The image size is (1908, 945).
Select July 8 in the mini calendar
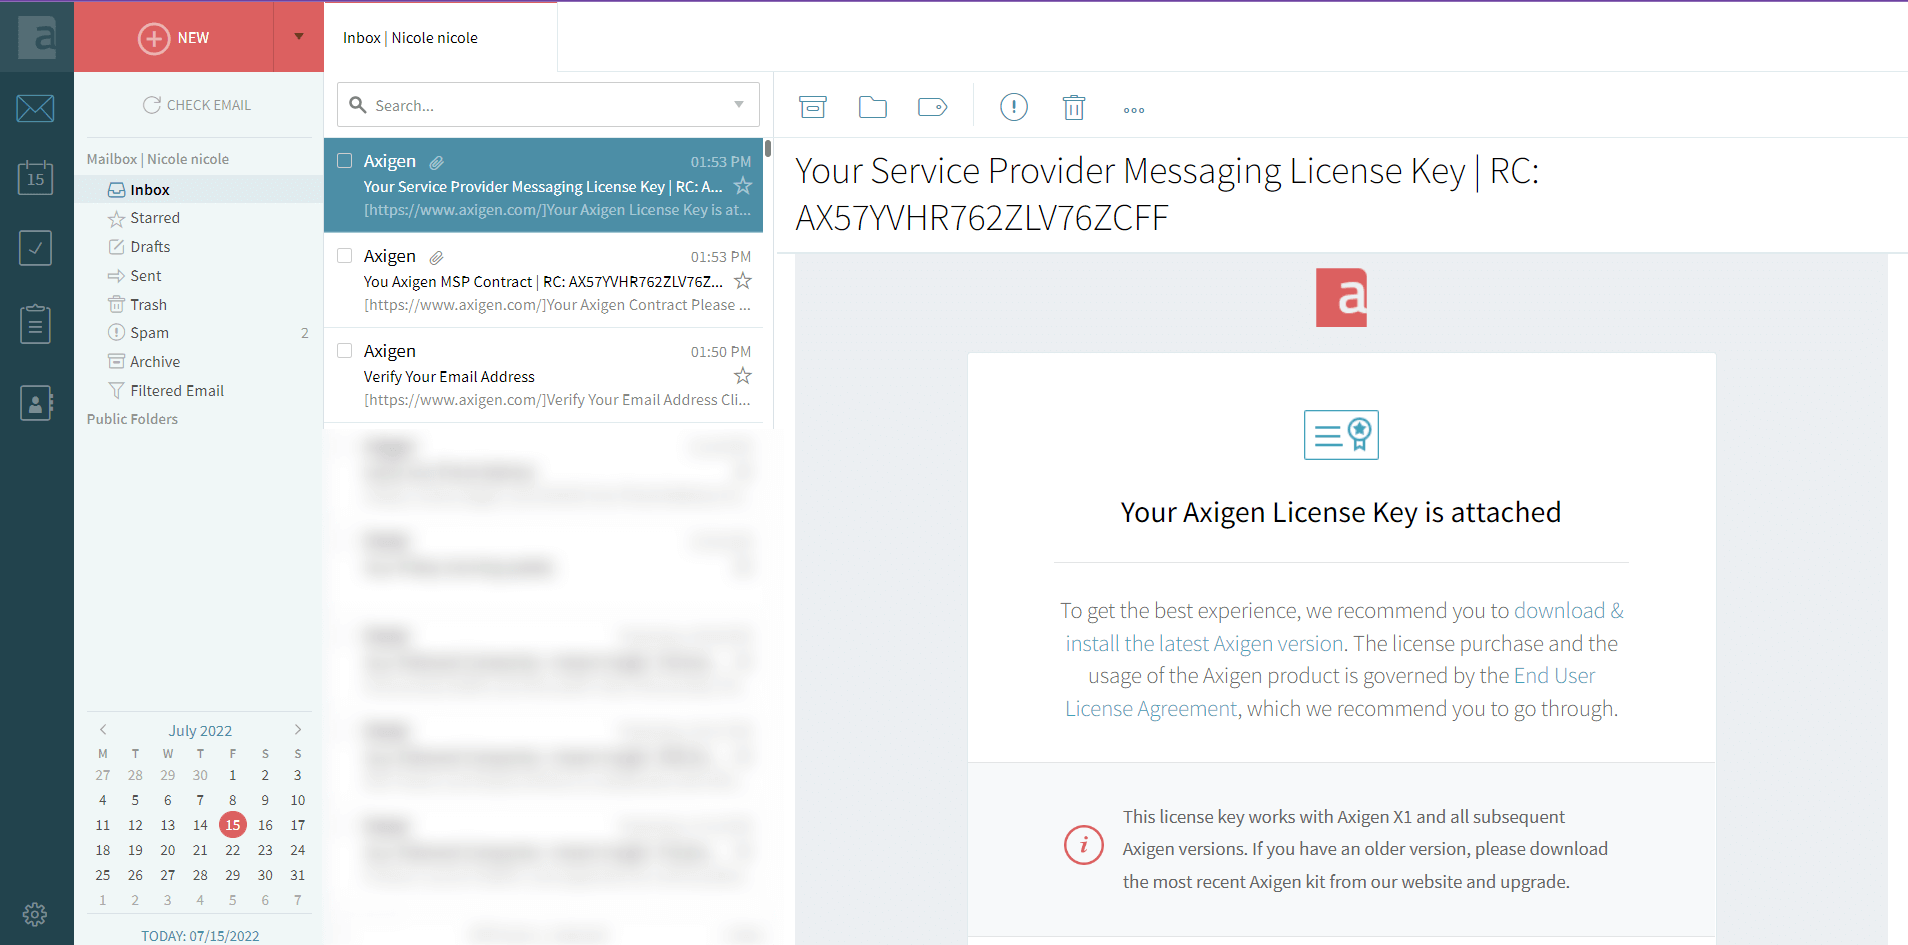pos(233,800)
